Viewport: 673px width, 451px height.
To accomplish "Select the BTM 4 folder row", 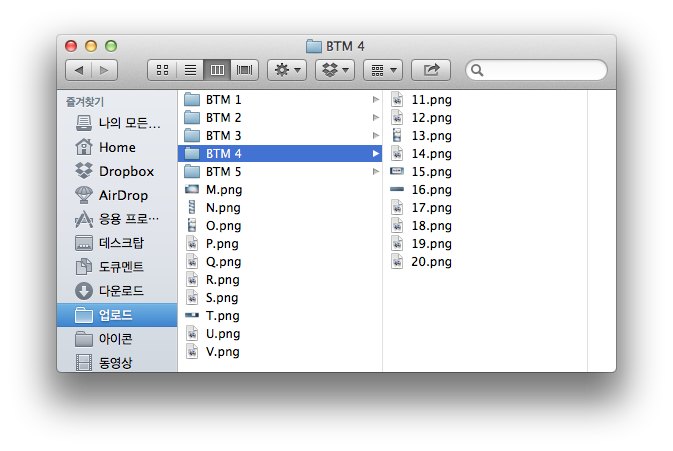I will tap(280, 154).
